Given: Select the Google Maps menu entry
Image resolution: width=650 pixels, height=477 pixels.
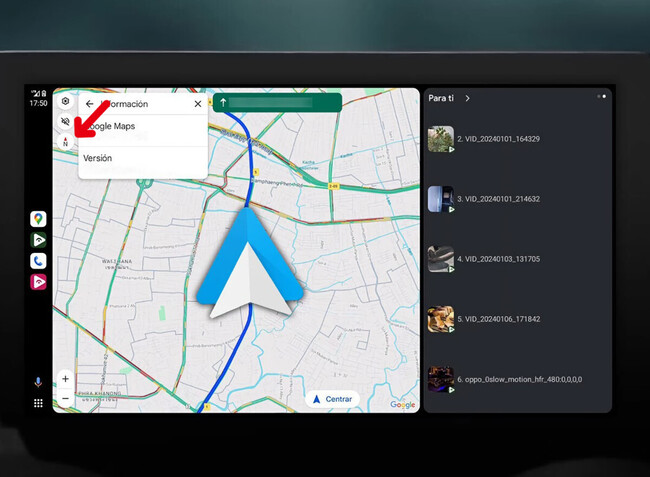Looking at the screenshot, I should [112, 126].
